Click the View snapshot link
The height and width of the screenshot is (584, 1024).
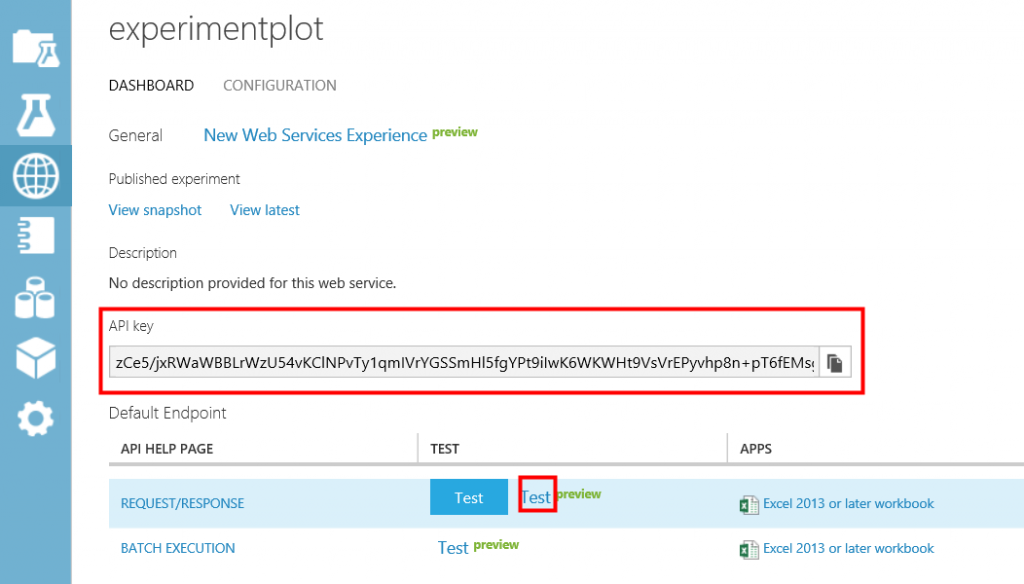pyautogui.click(x=155, y=210)
